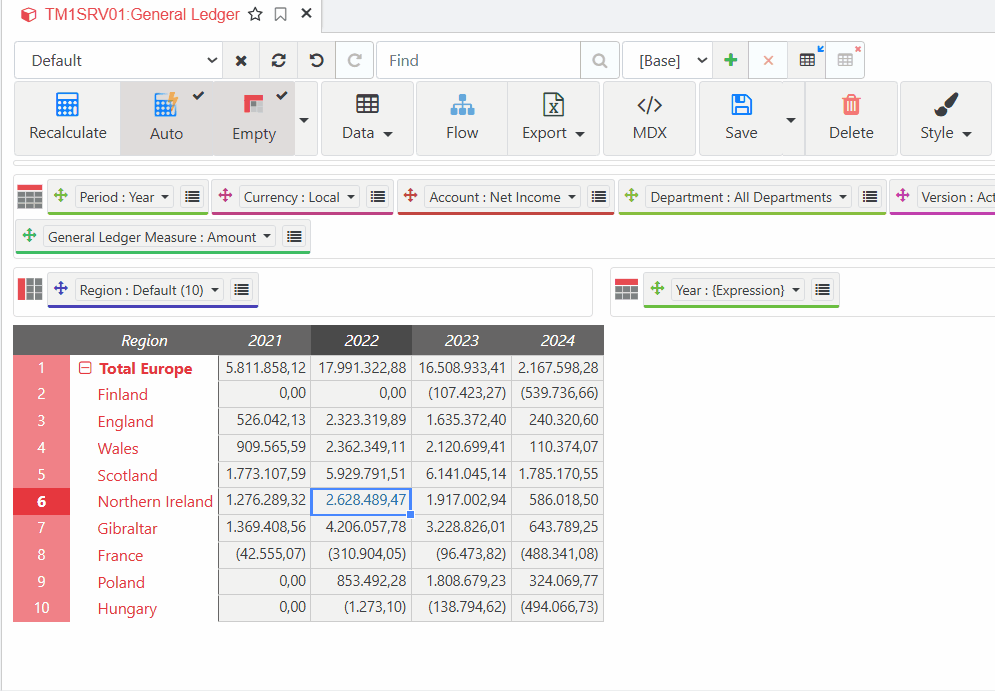This screenshot has height=691, width=995.
Task: Delete the current view
Action: pyautogui.click(x=850, y=117)
